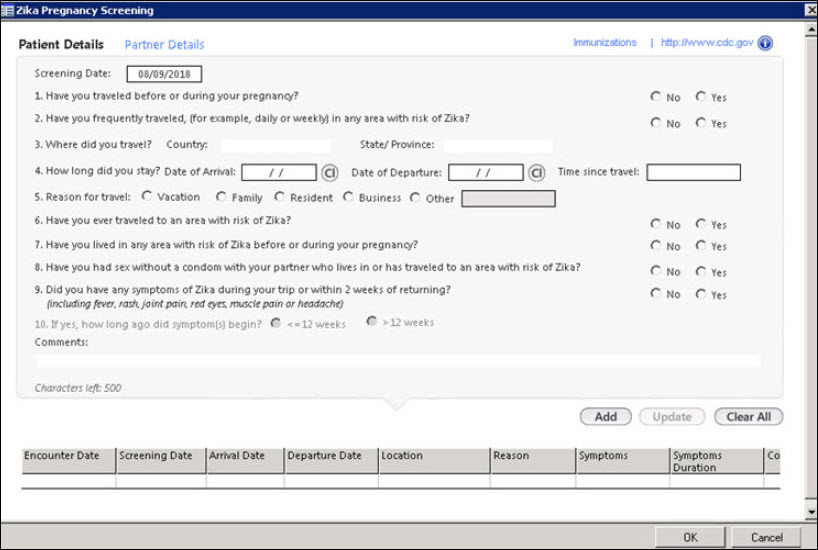Click the Cancel button

766,537
